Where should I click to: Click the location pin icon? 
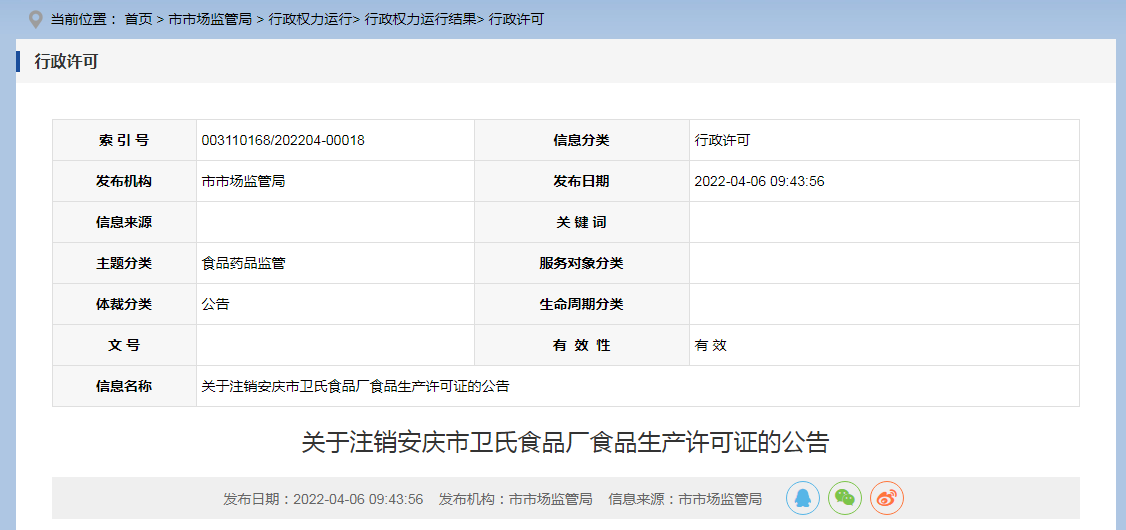[x=34, y=19]
